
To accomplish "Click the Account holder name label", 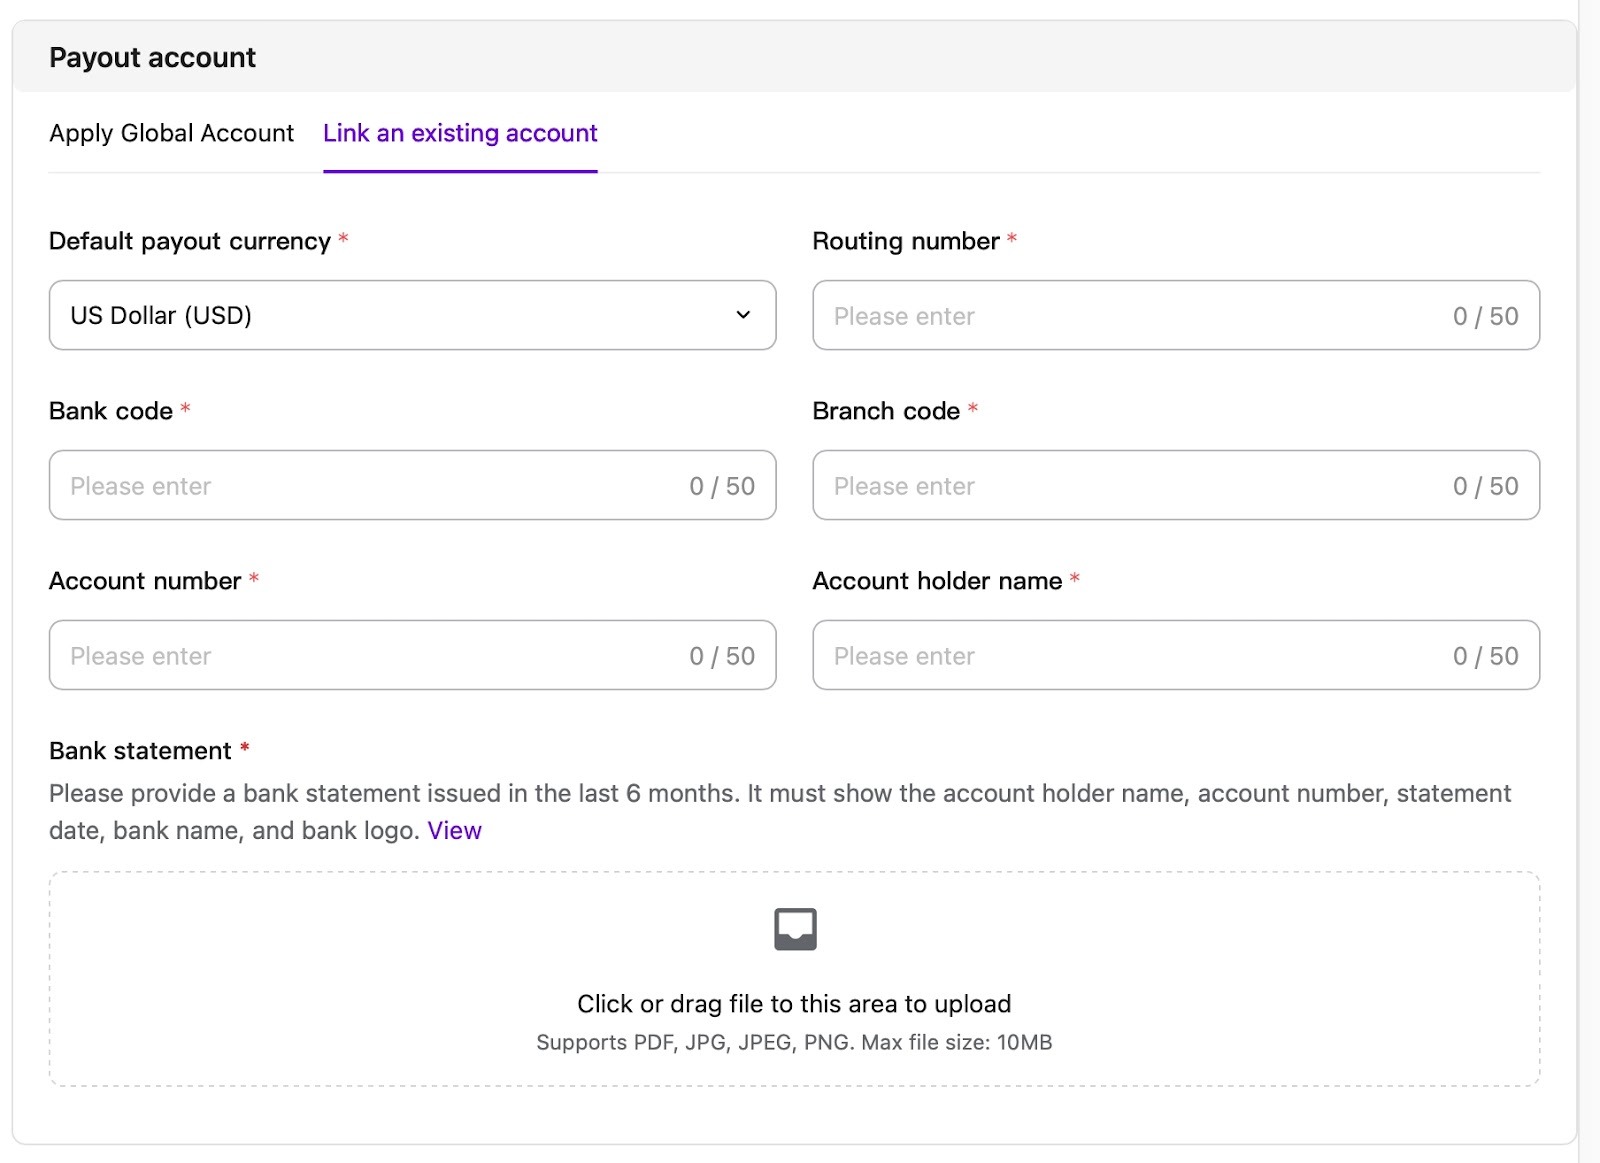I will click(x=937, y=581).
